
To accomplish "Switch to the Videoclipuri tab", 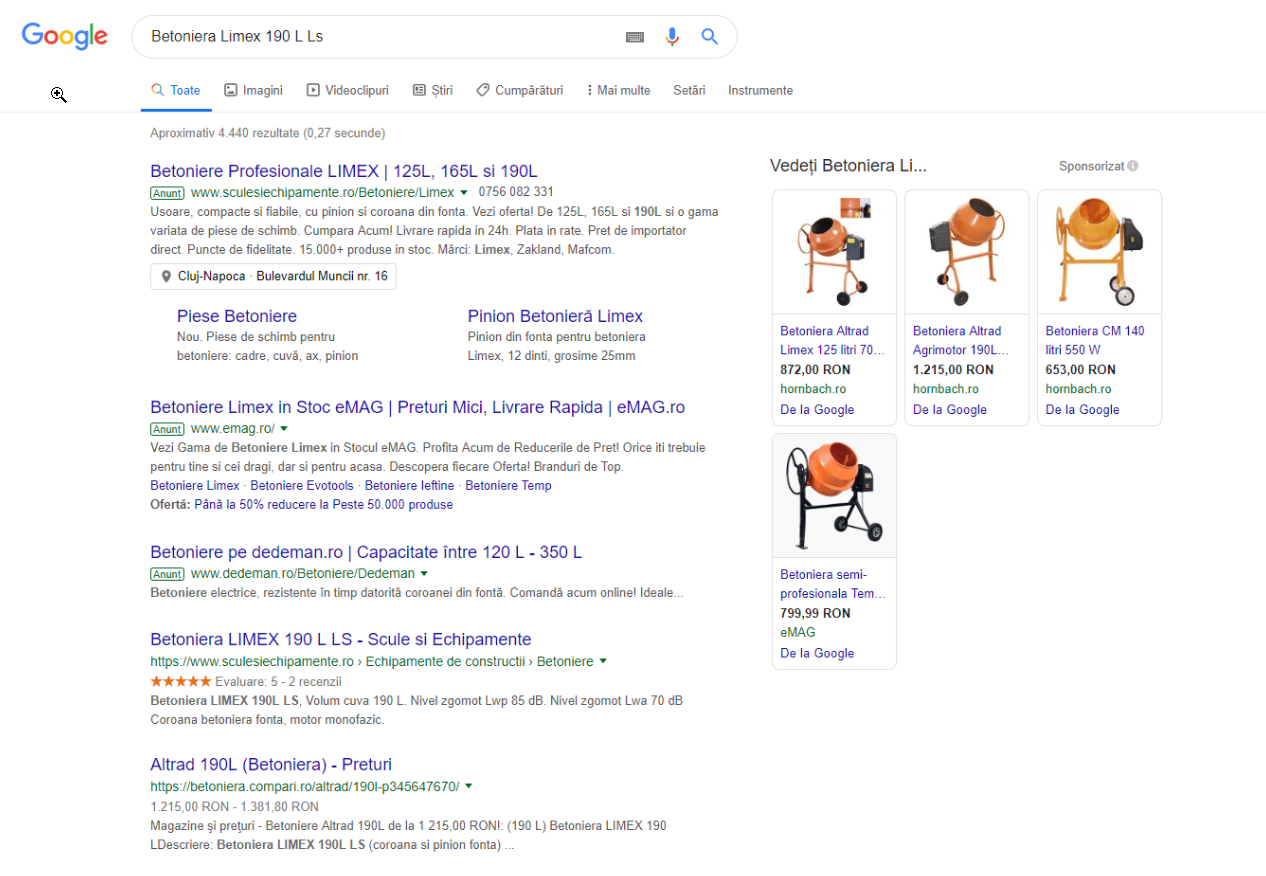I will tap(348, 90).
